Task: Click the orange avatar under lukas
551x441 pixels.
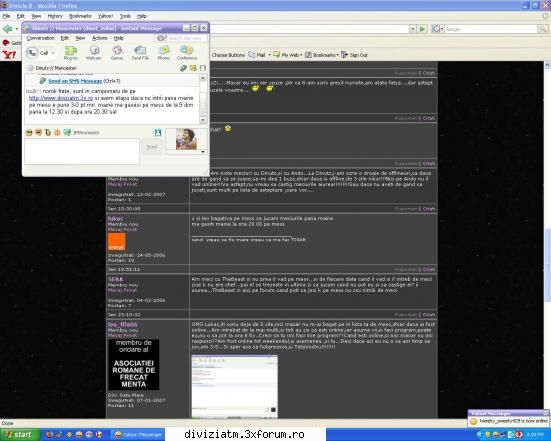Action: coord(116,242)
